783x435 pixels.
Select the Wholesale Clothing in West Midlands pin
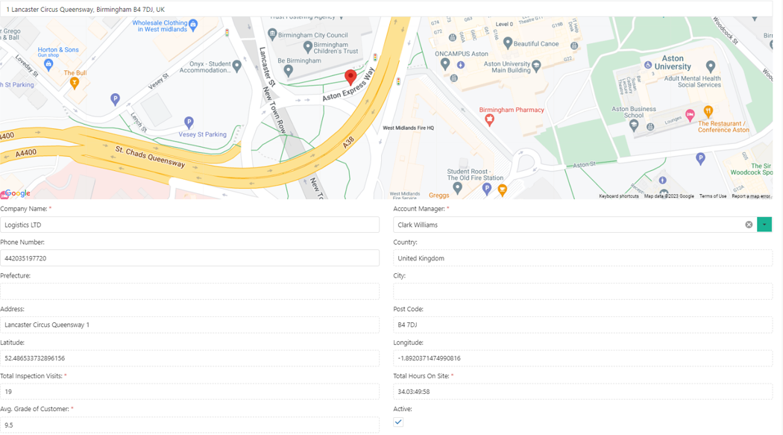(193, 24)
